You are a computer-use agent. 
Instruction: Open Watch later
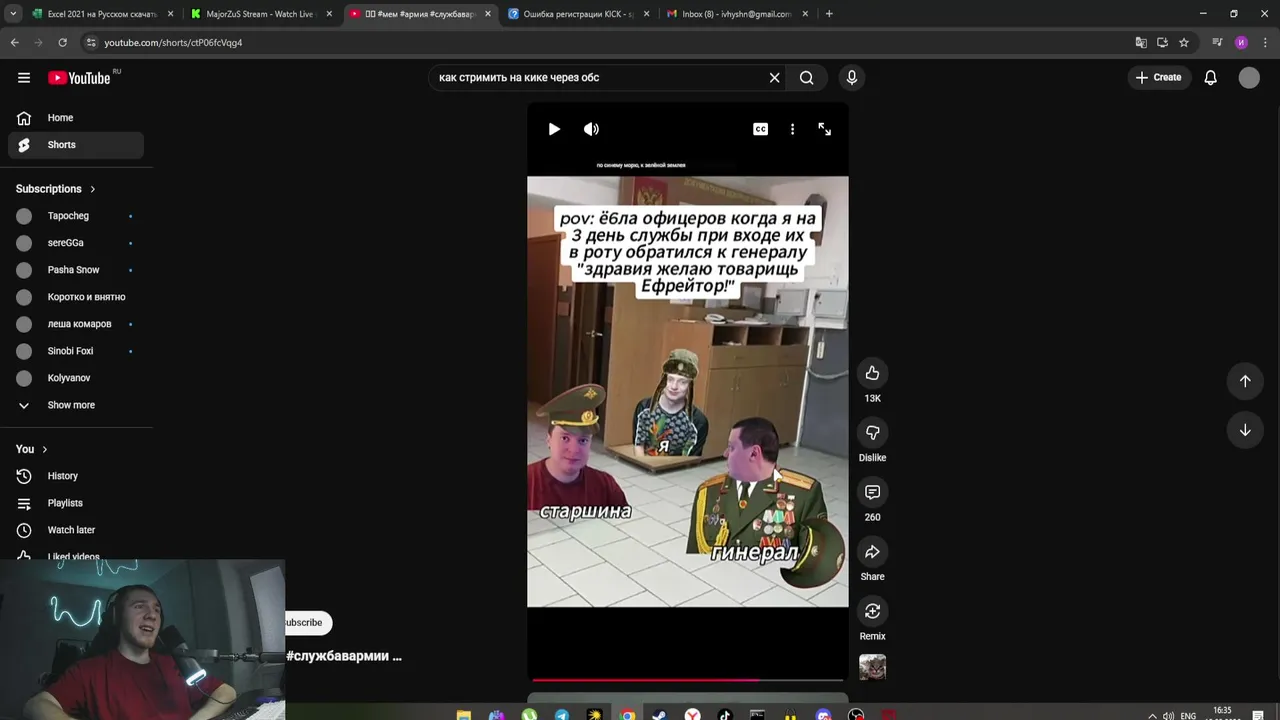click(x=76, y=530)
